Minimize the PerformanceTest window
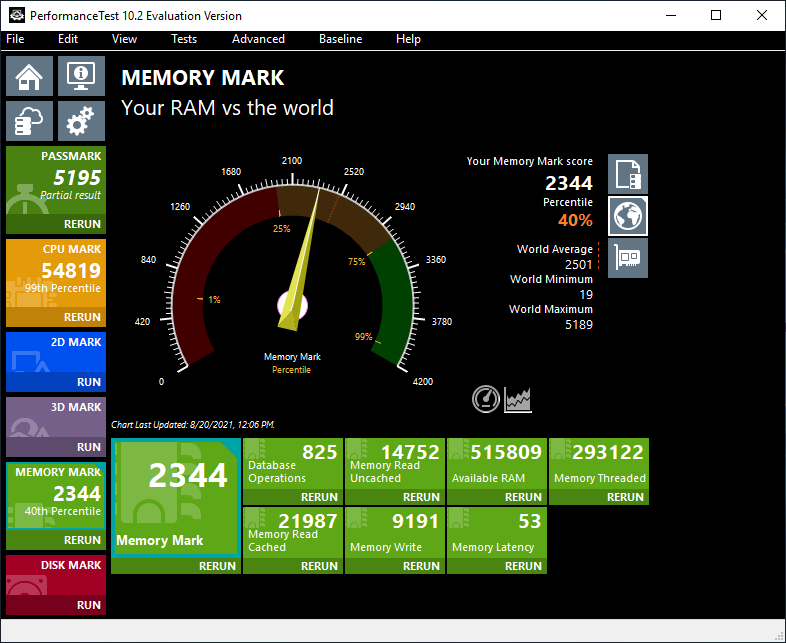 coord(671,15)
